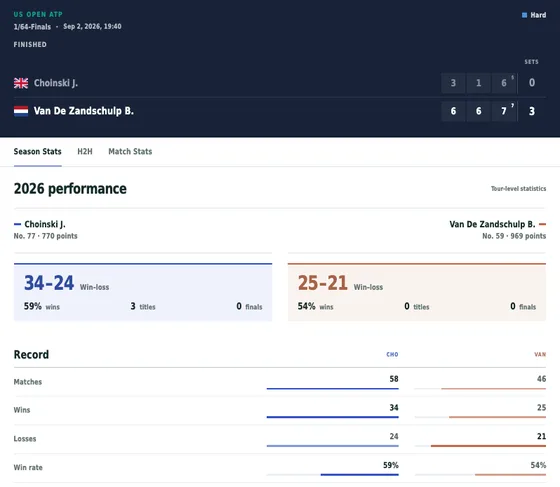Click Choinski's third set score 6
The height and width of the screenshot is (487, 560).
(x=504, y=83)
